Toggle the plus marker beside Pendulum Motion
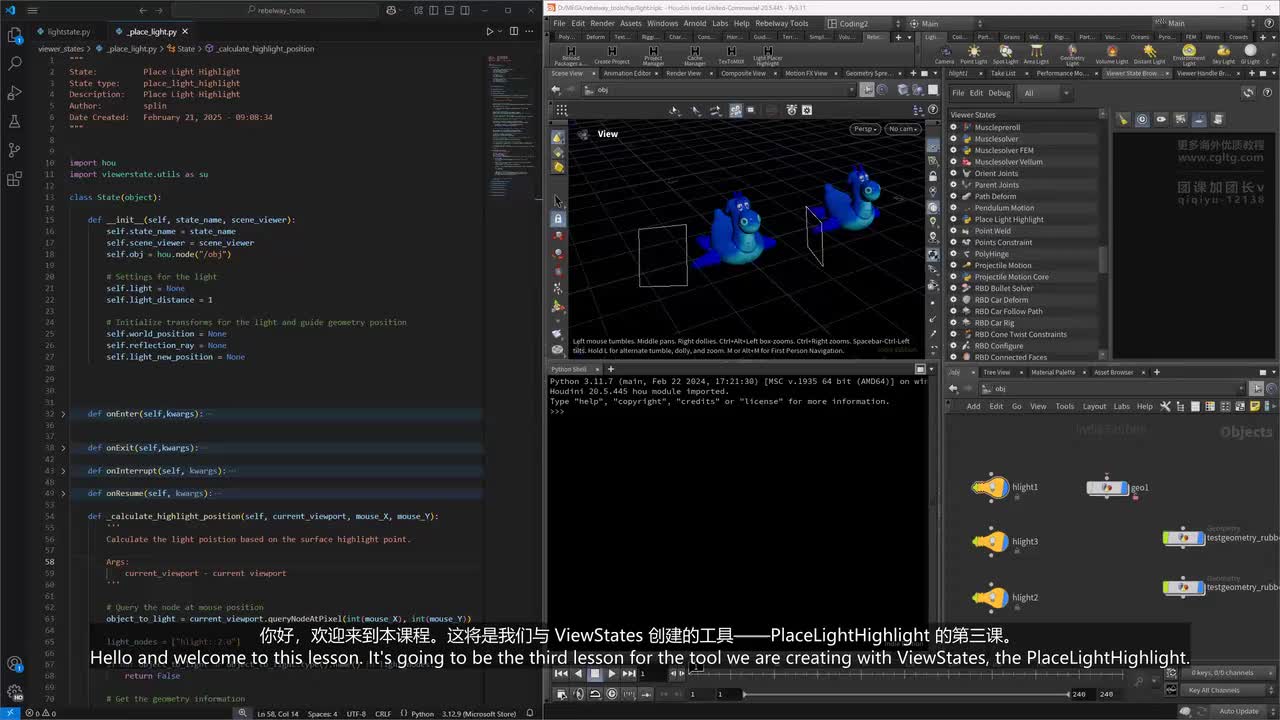Viewport: 1280px width, 720px height. point(953,208)
